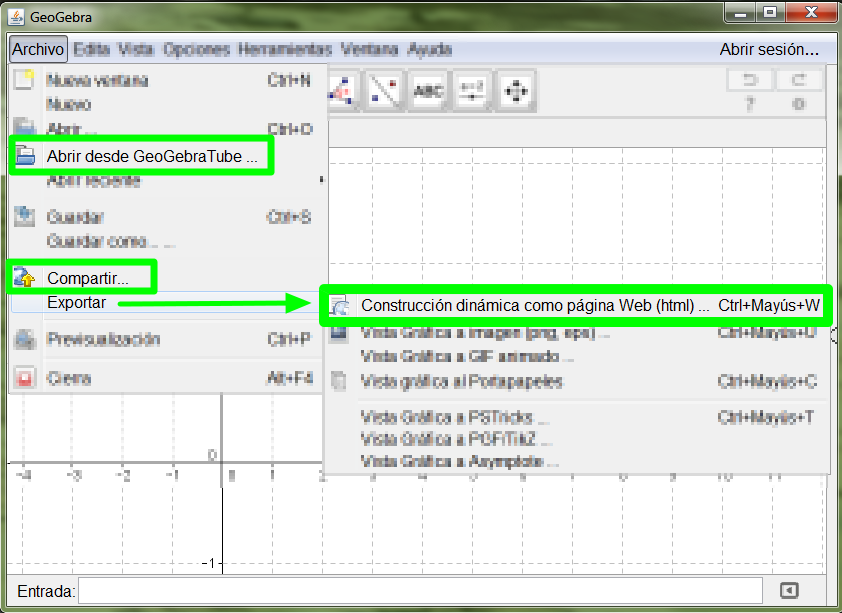Expand the Abrir reciente submenu arrow

pos(321,179)
